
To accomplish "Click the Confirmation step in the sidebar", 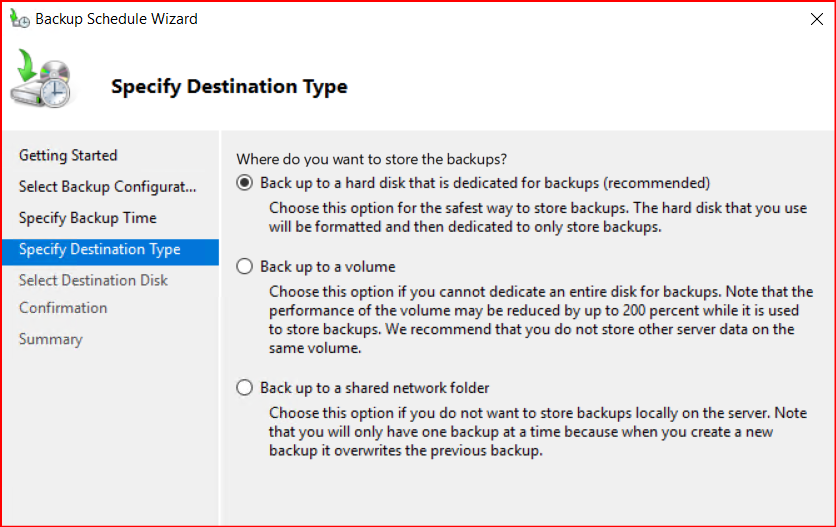I will click(63, 308).
